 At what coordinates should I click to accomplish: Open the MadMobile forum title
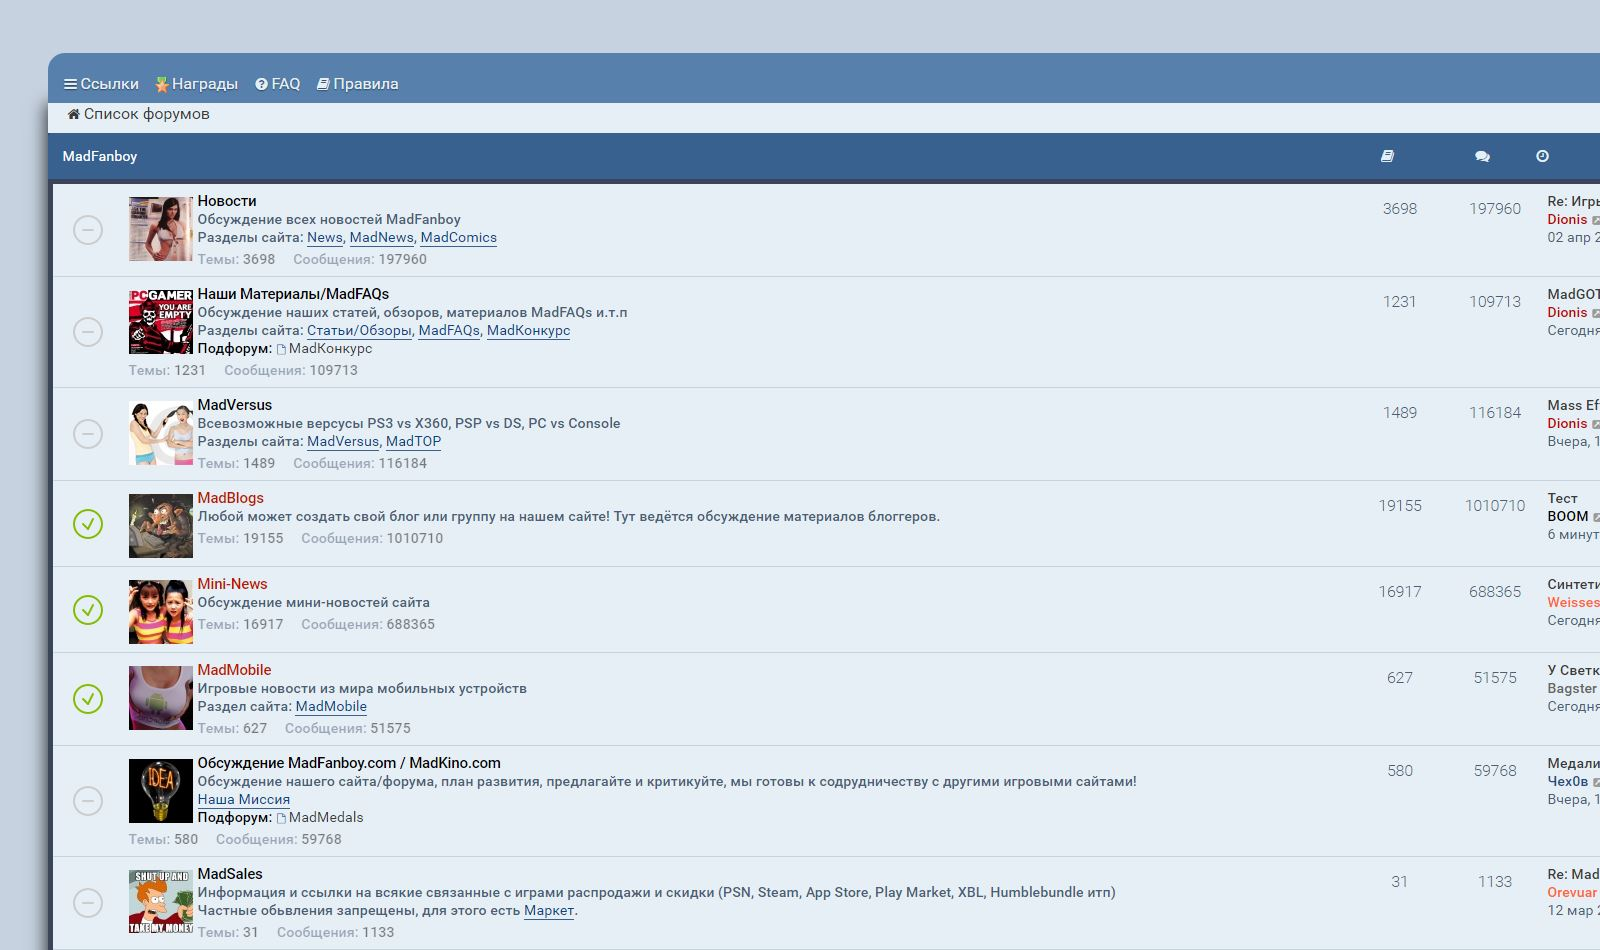234,670
